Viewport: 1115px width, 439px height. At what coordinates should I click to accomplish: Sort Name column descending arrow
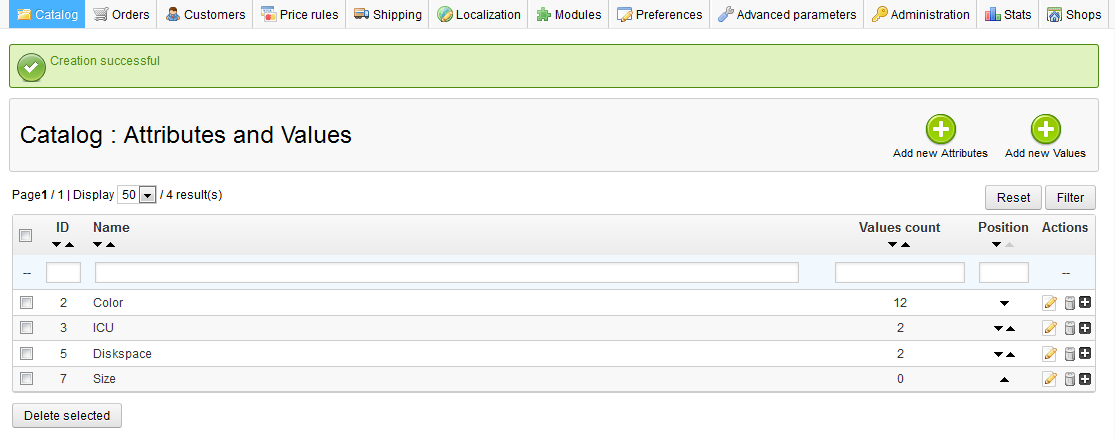coord(98,245)
